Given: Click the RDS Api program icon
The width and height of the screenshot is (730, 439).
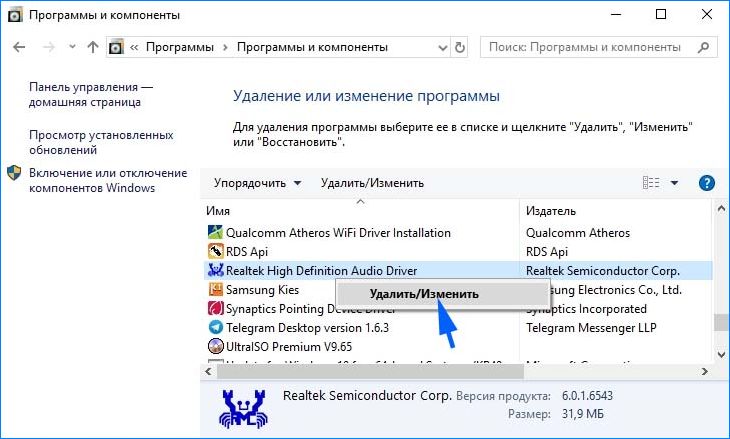Looking at the screenshot, I should (215, 251).
